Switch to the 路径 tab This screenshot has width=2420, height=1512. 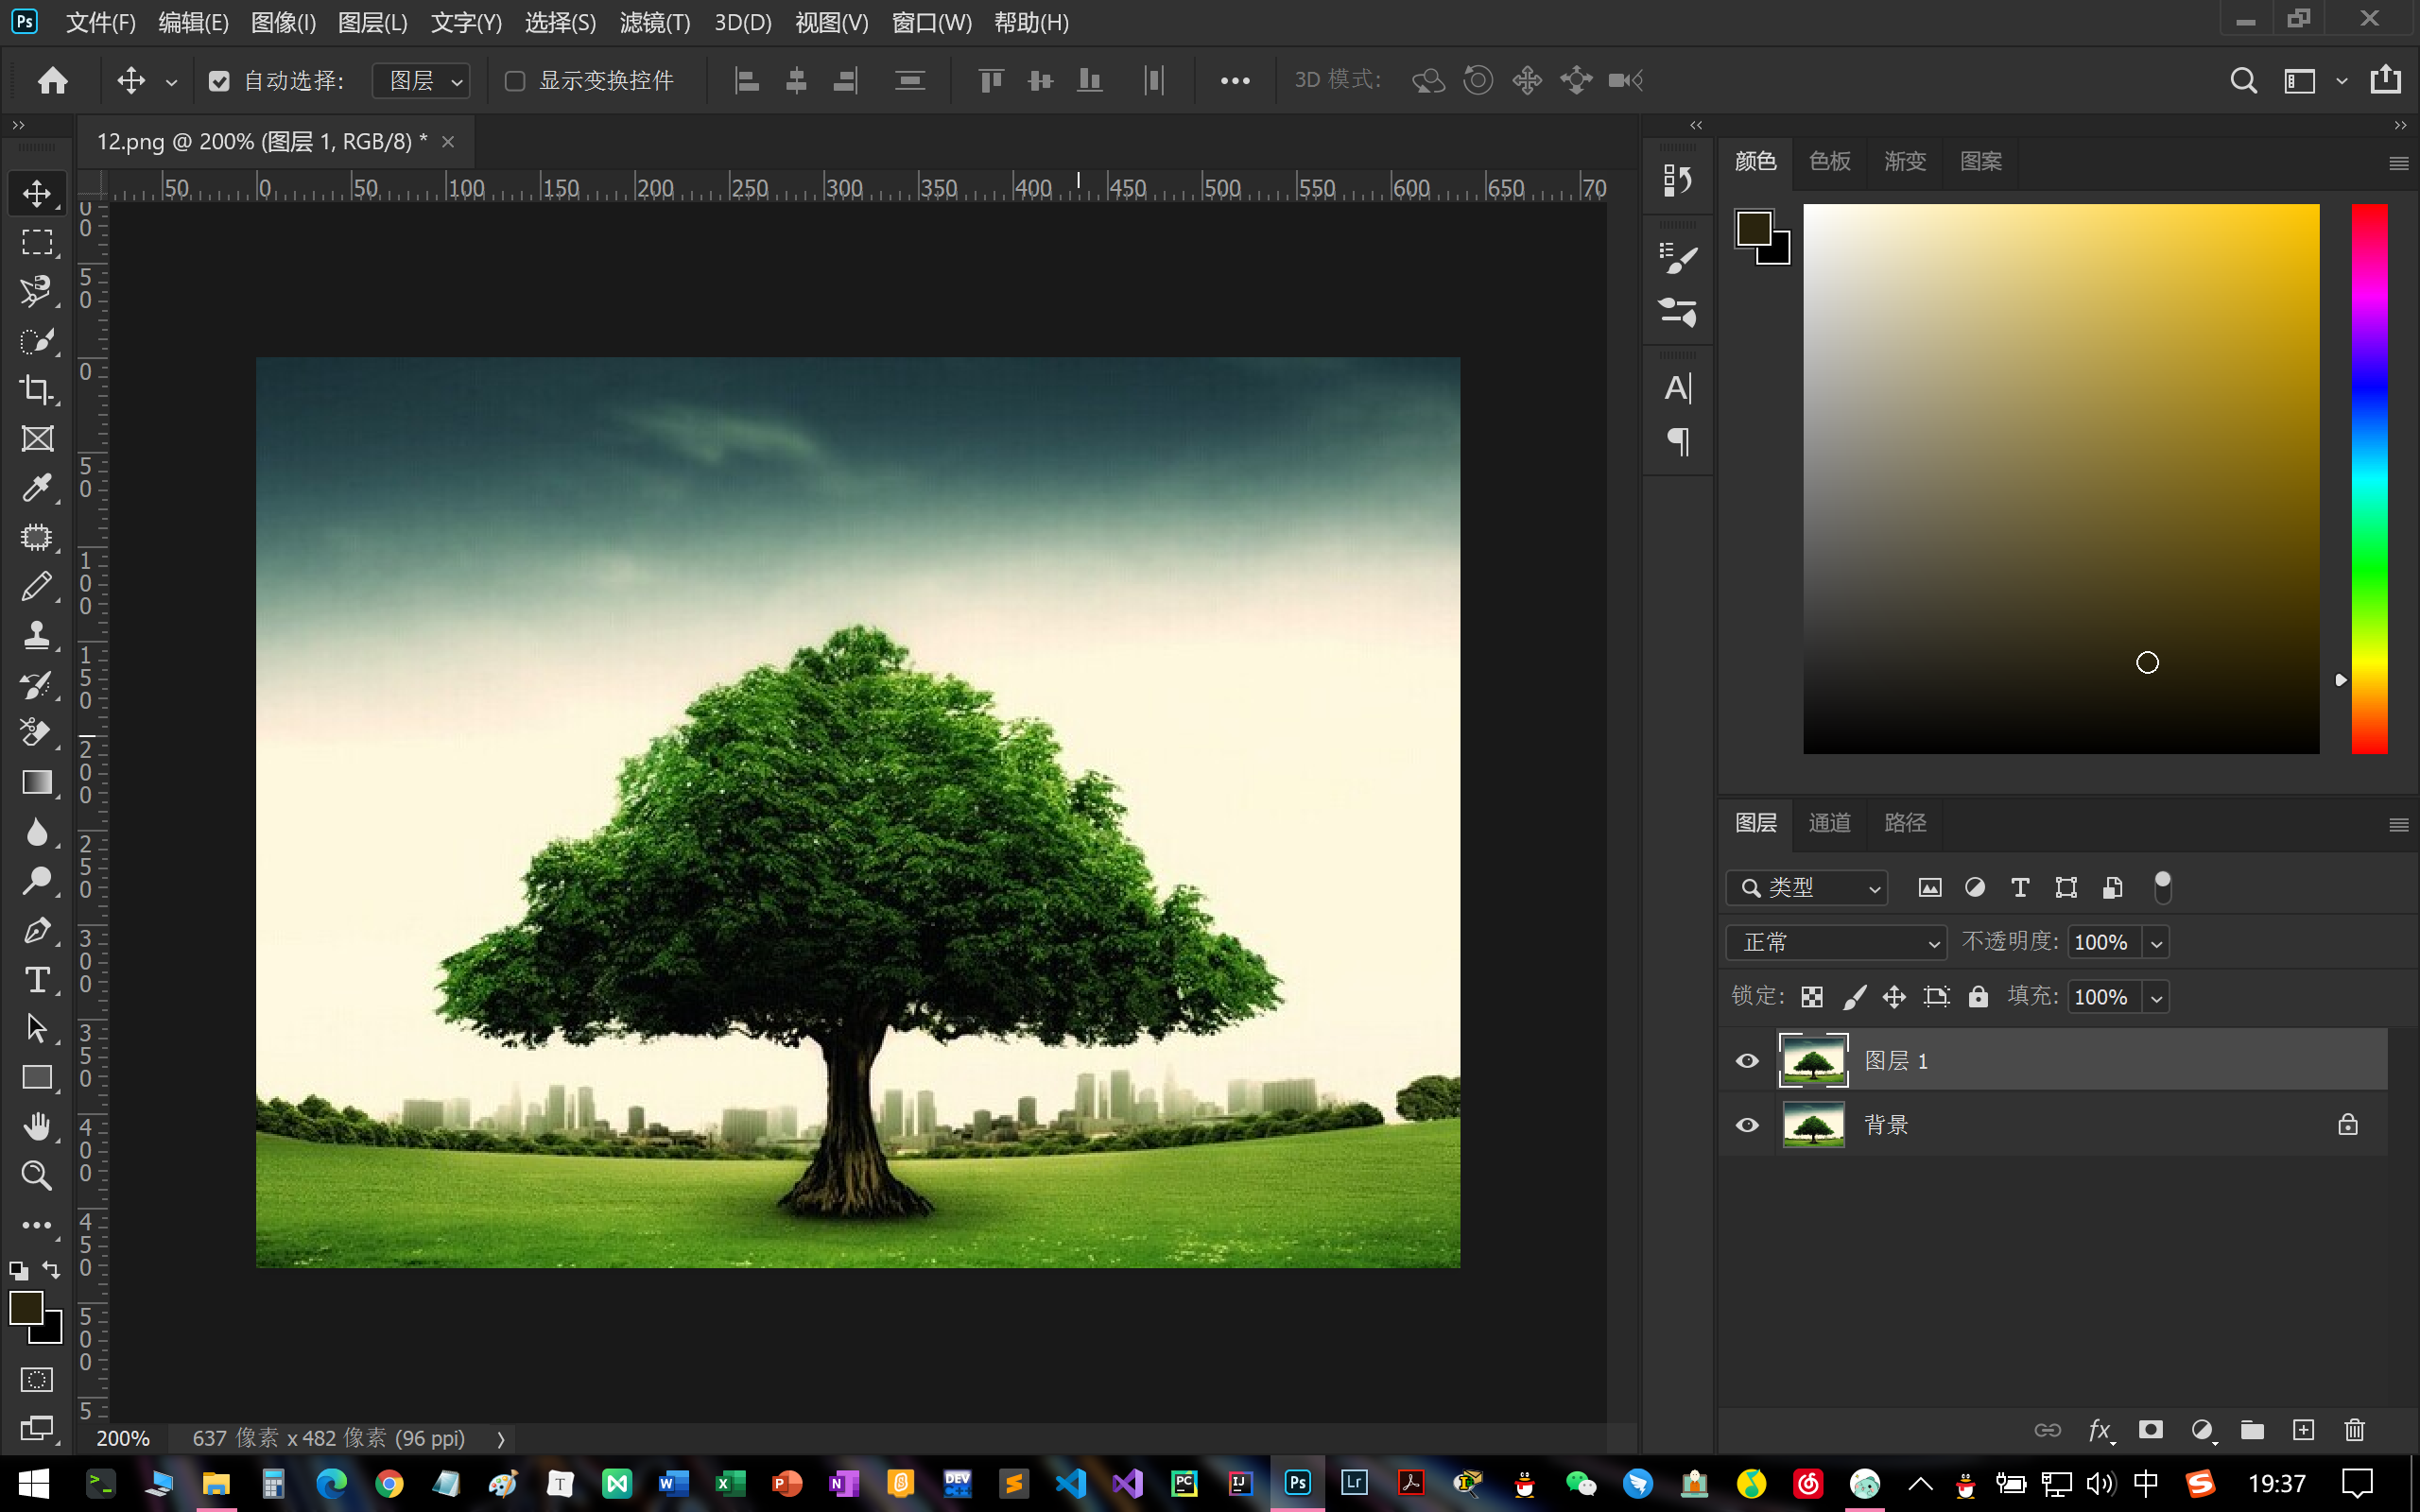1904,822
